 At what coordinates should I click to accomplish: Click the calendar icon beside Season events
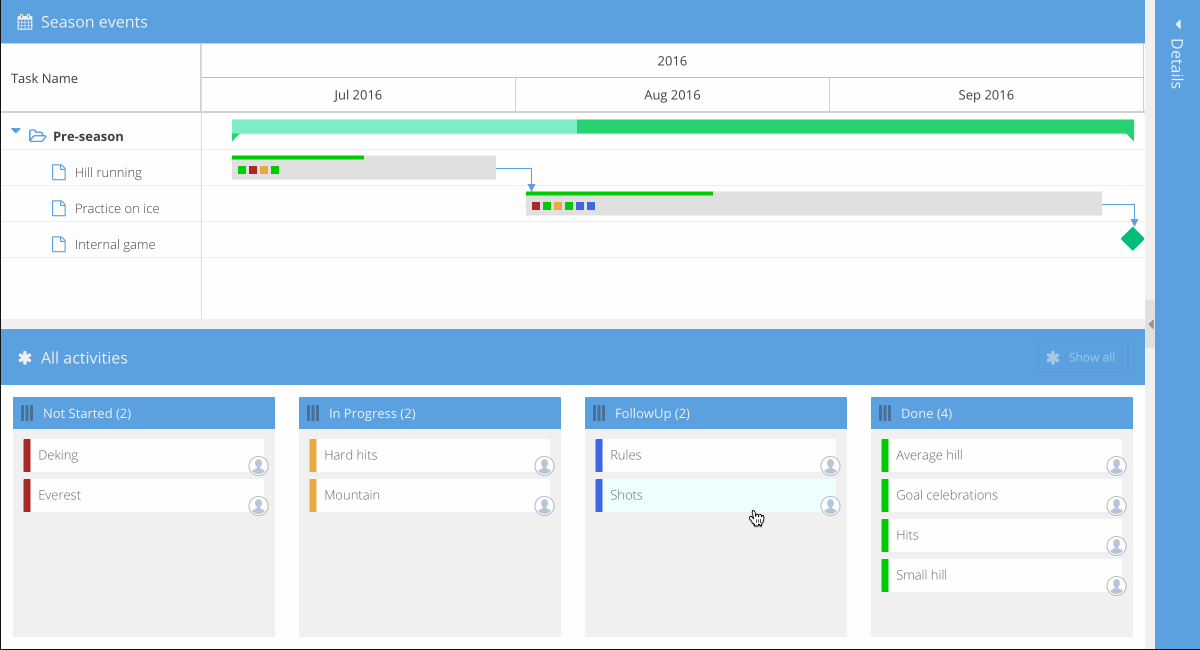[25, 22]
